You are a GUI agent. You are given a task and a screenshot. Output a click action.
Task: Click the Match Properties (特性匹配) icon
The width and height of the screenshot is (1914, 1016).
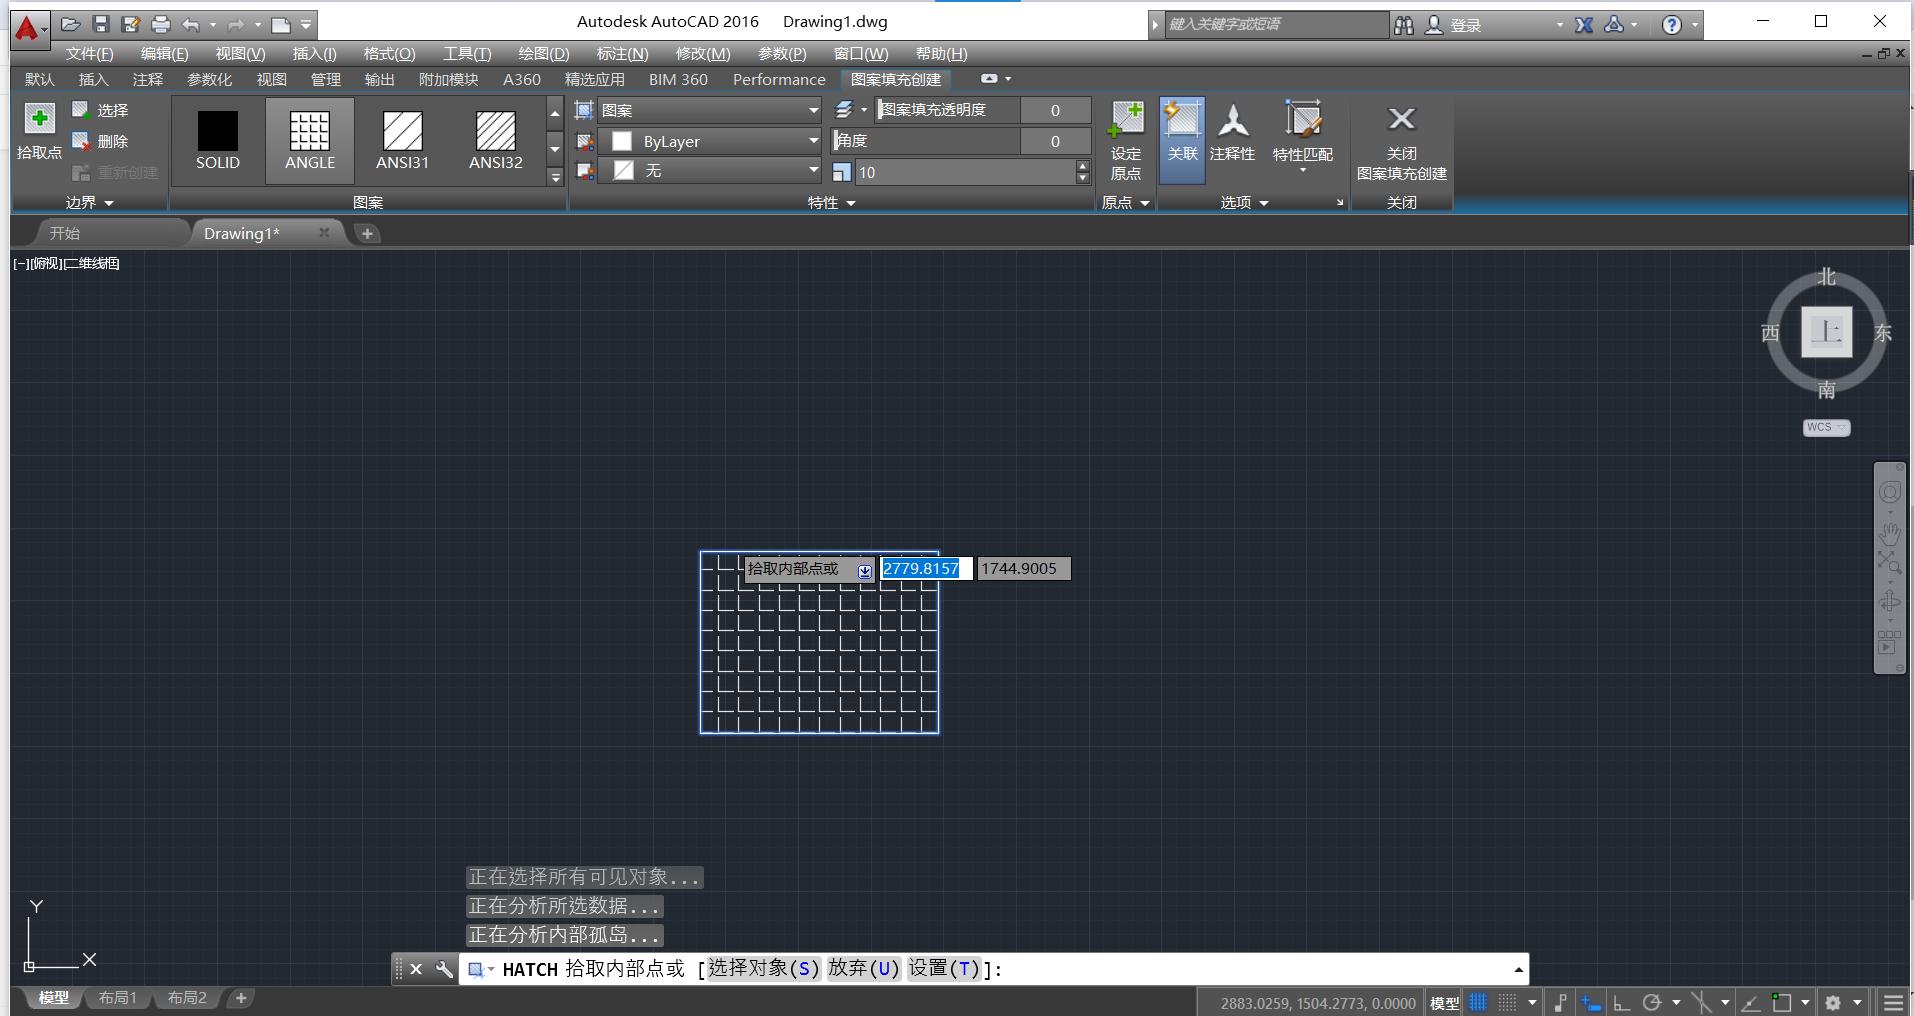[1302, 121]
